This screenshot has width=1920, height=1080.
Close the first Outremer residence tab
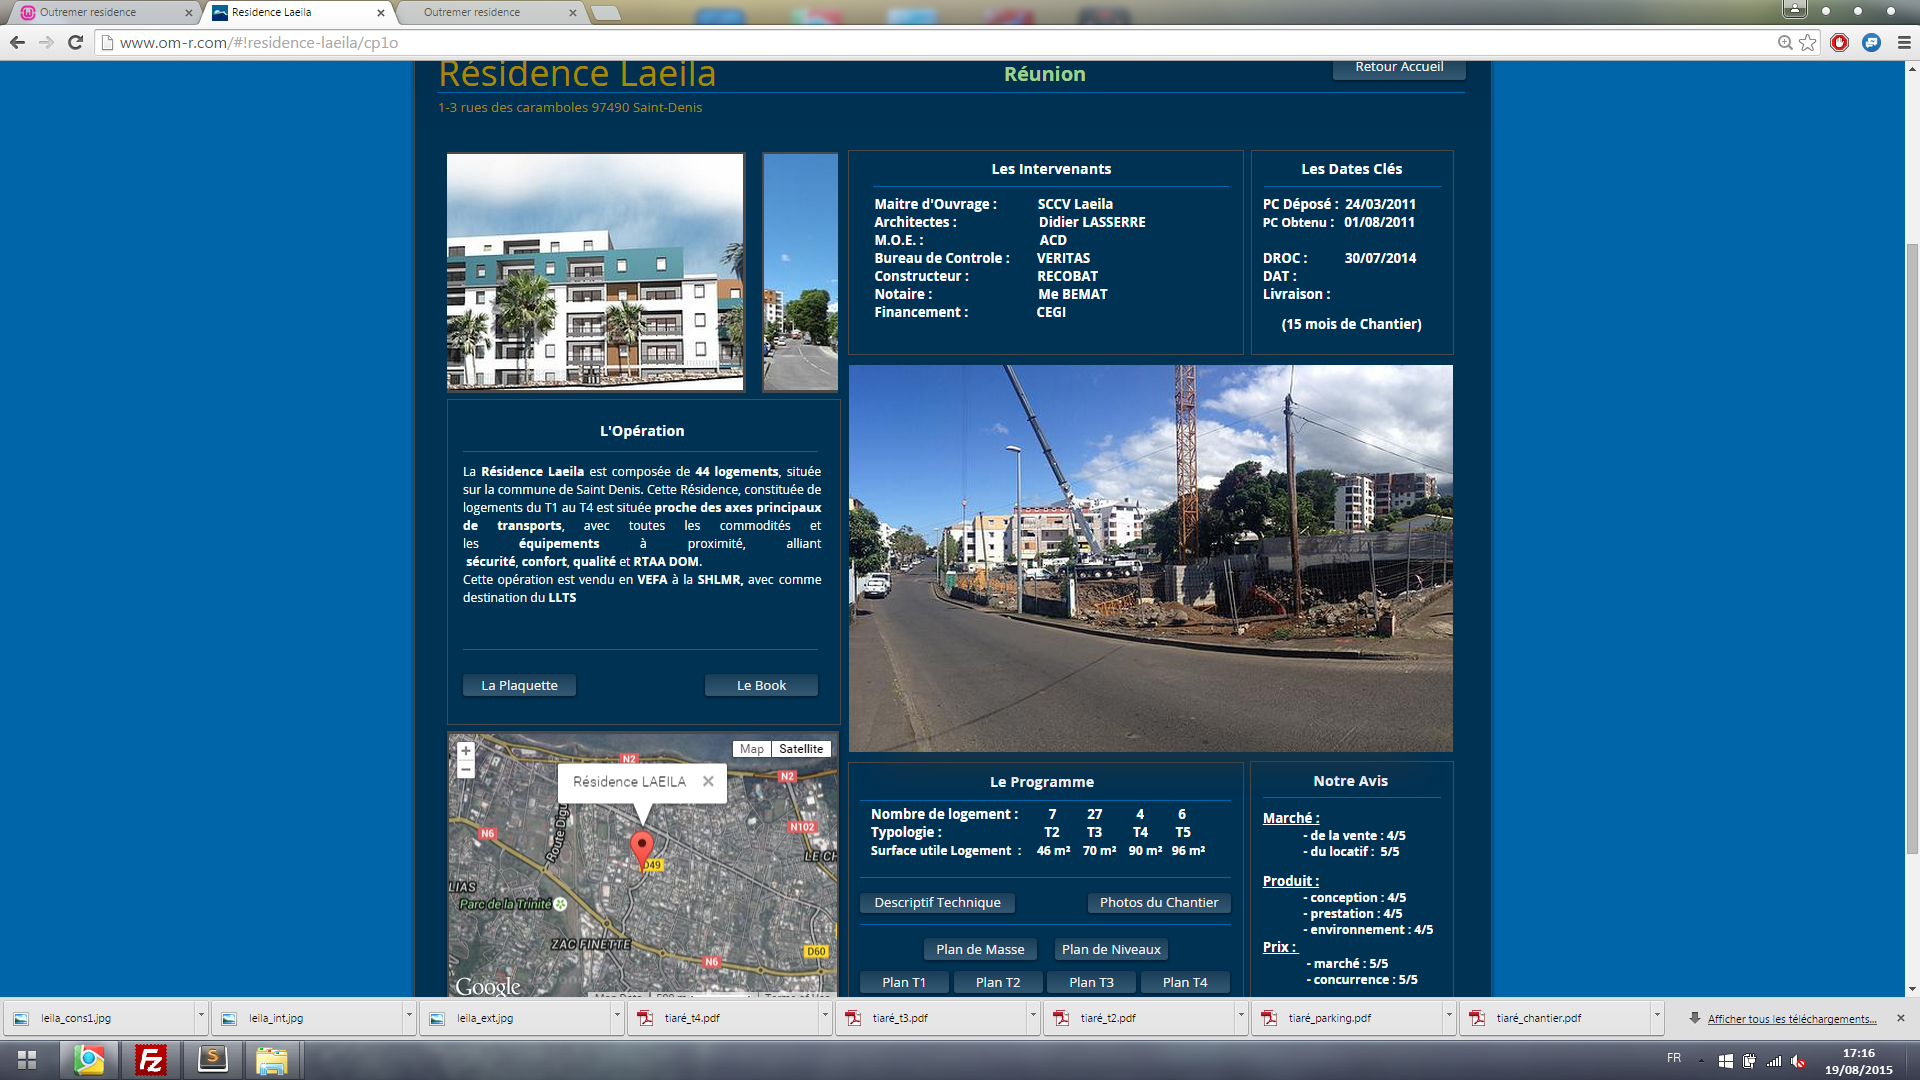188,13
